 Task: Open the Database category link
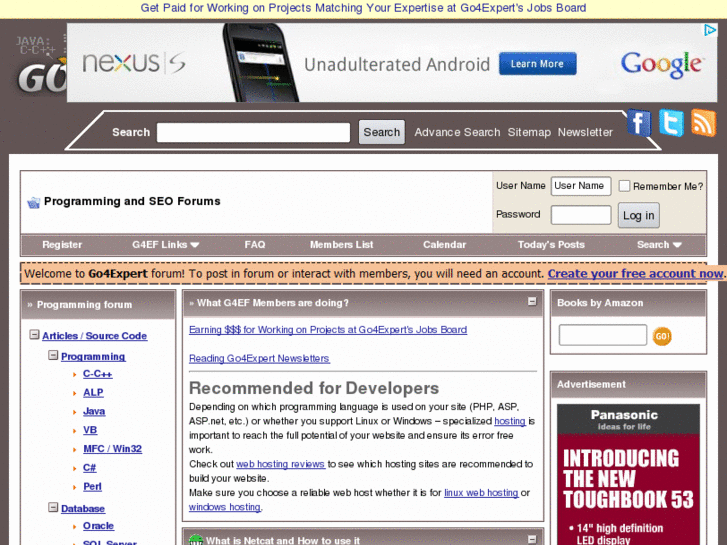(x=83, y=508)
